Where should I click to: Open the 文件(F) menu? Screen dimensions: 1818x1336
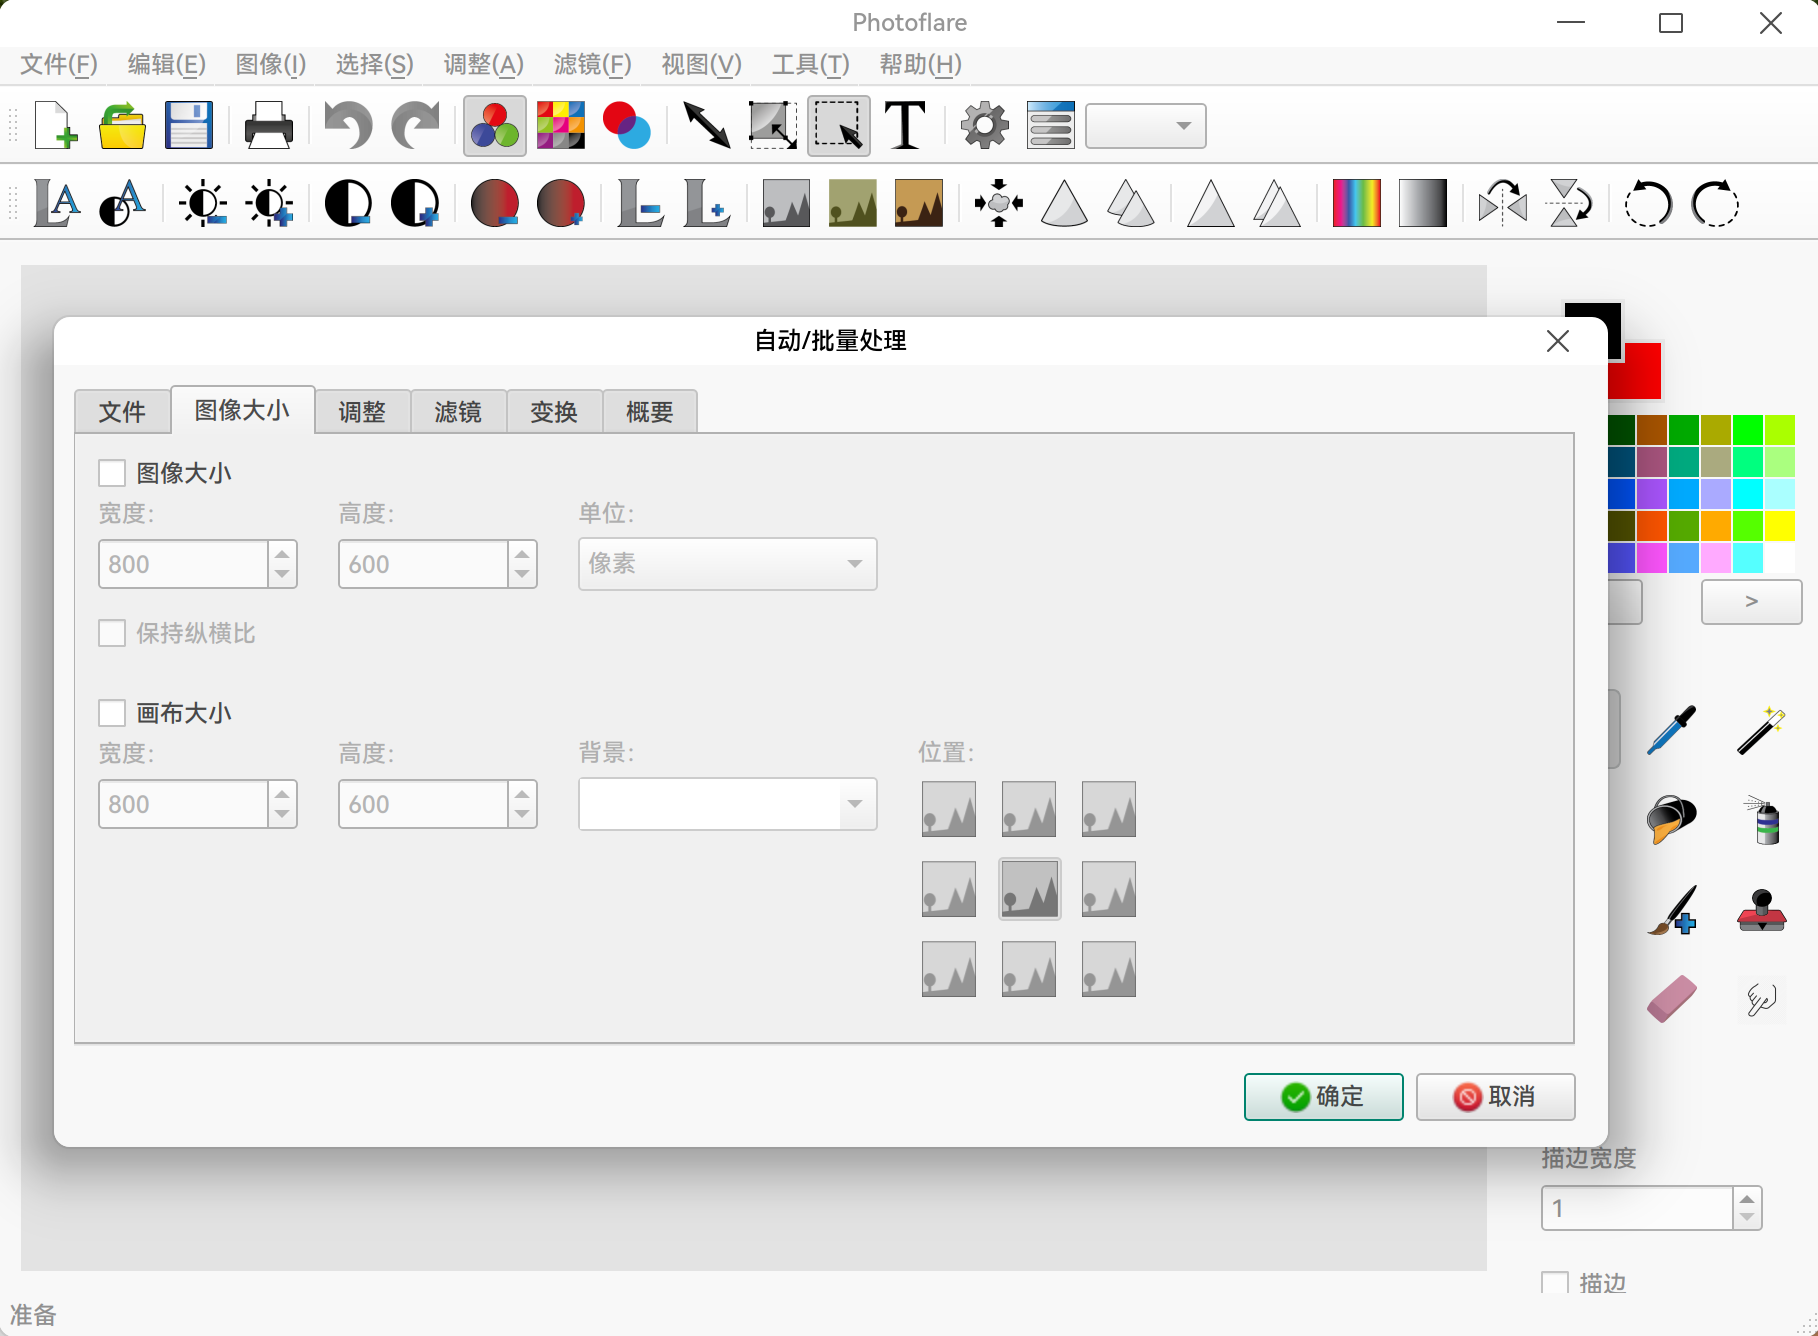59,65
